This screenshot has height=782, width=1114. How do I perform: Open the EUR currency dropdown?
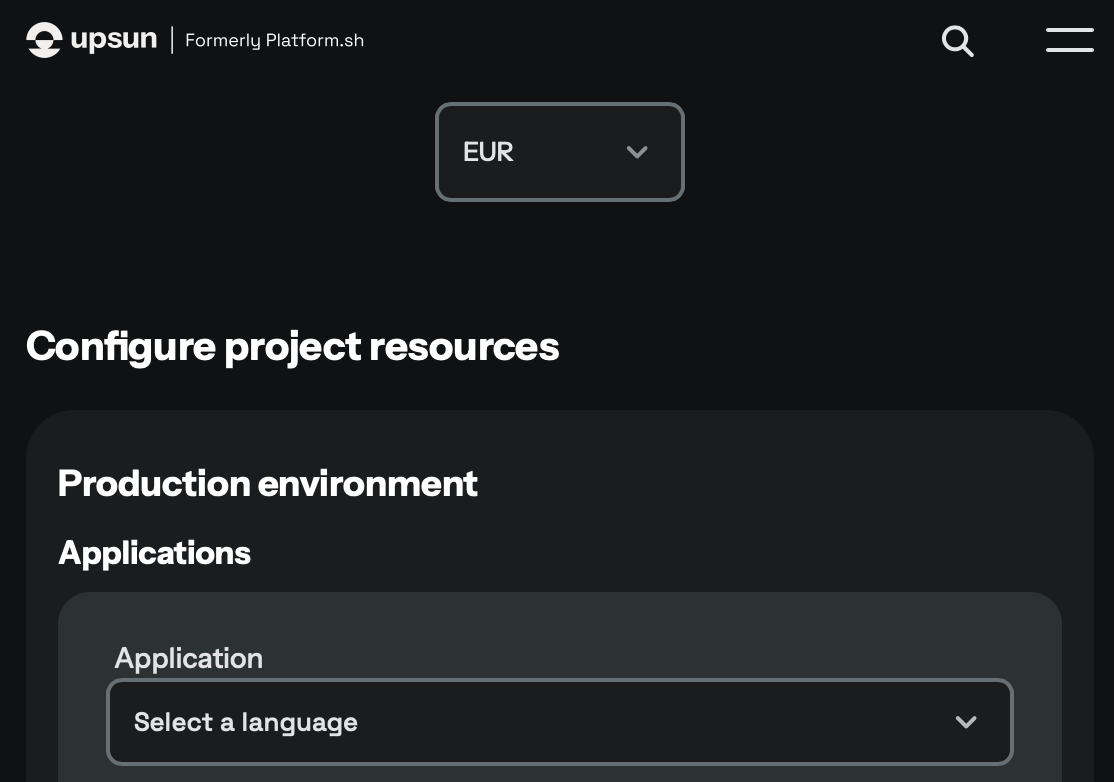pos(559,152)
